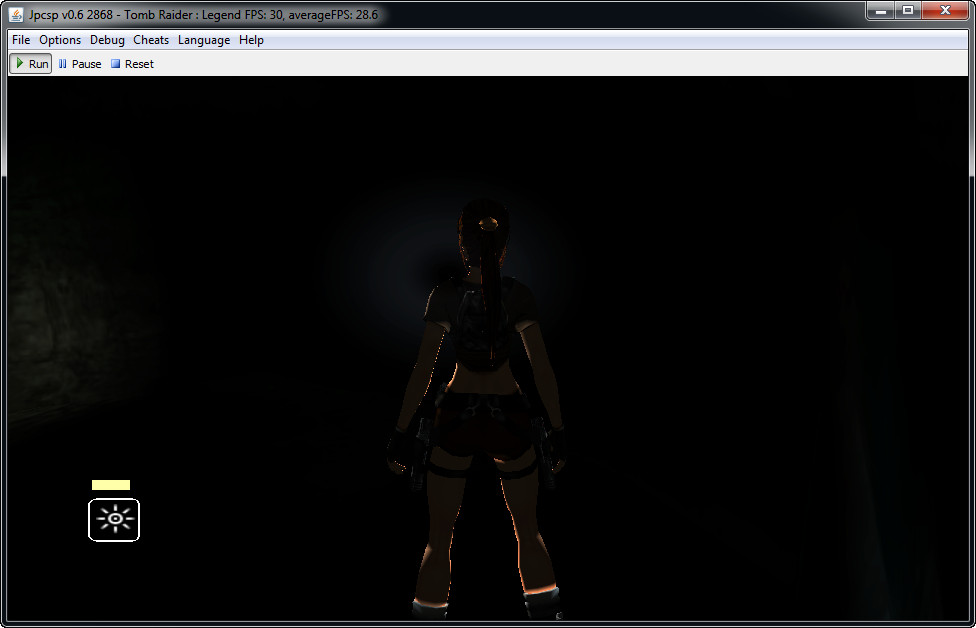Pause the emulation

[80, 64]
